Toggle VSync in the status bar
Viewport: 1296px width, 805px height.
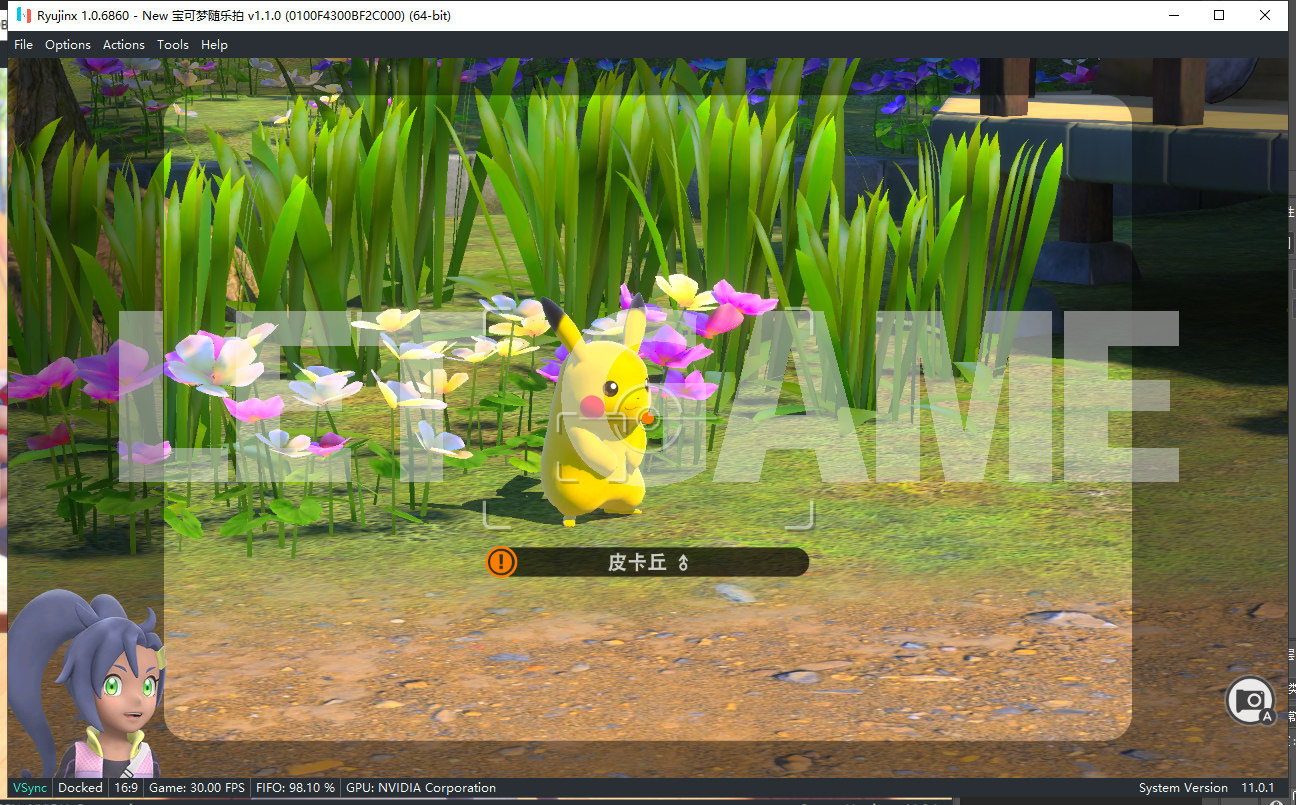[x=30, y=788]
